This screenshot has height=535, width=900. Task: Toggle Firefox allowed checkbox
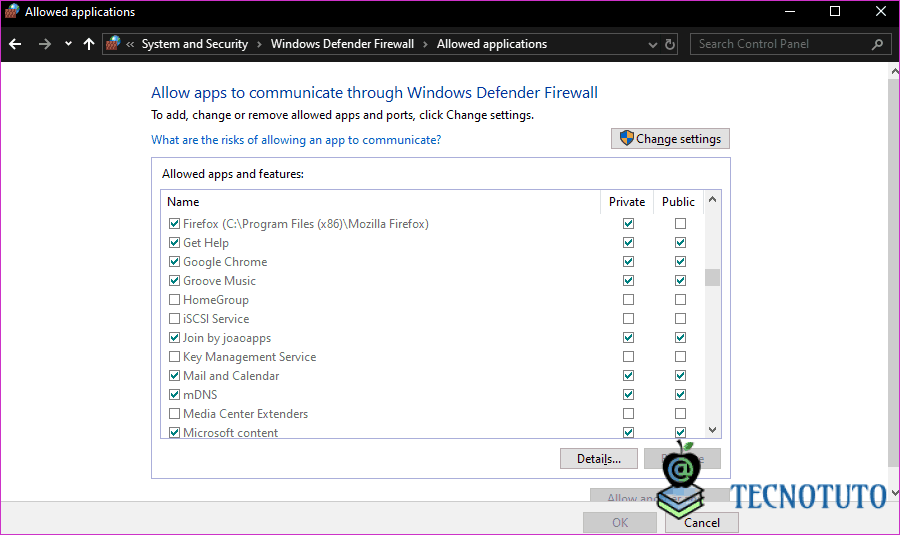coord(174,224)
